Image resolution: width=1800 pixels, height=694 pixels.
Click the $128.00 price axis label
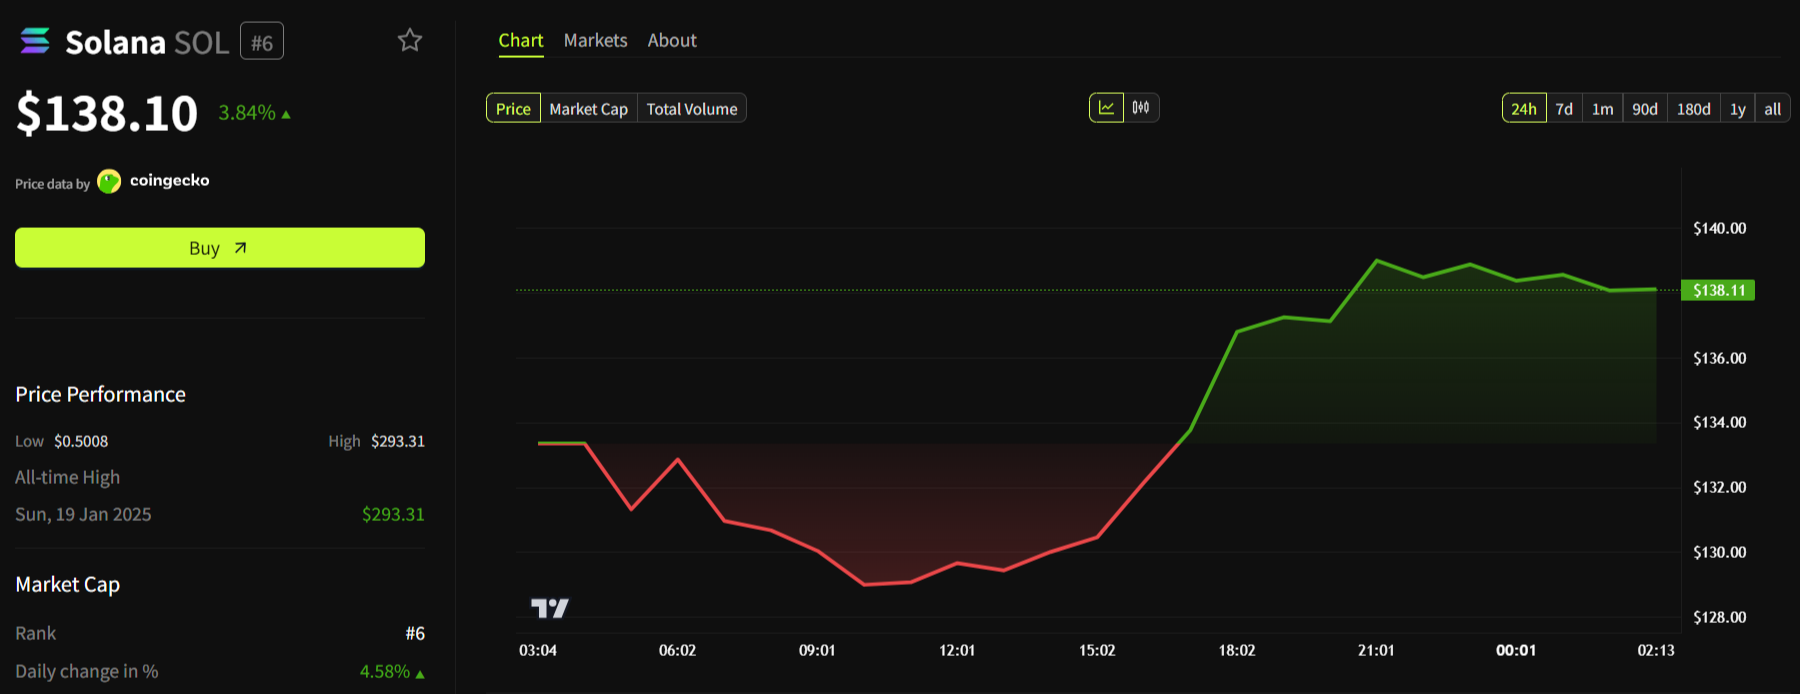tap(1720, 617)
